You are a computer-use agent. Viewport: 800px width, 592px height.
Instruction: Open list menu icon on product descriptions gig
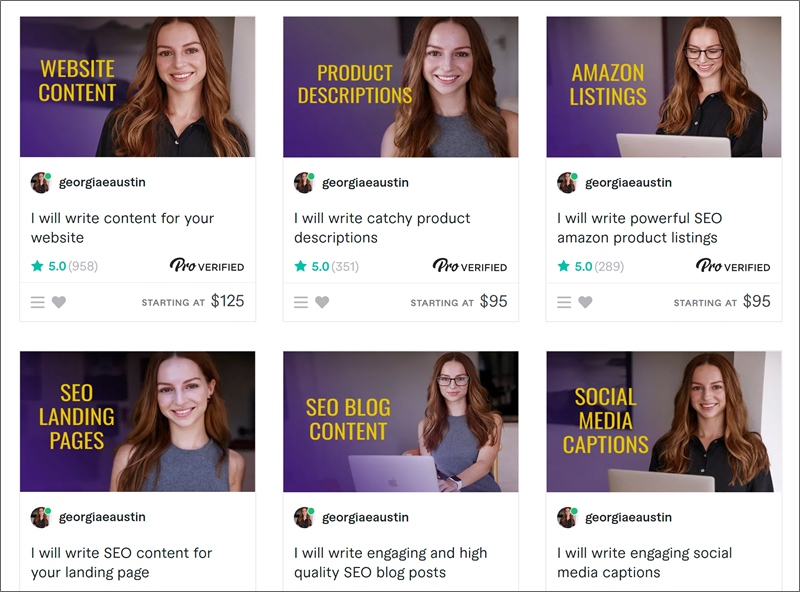[x=301, y=302]
